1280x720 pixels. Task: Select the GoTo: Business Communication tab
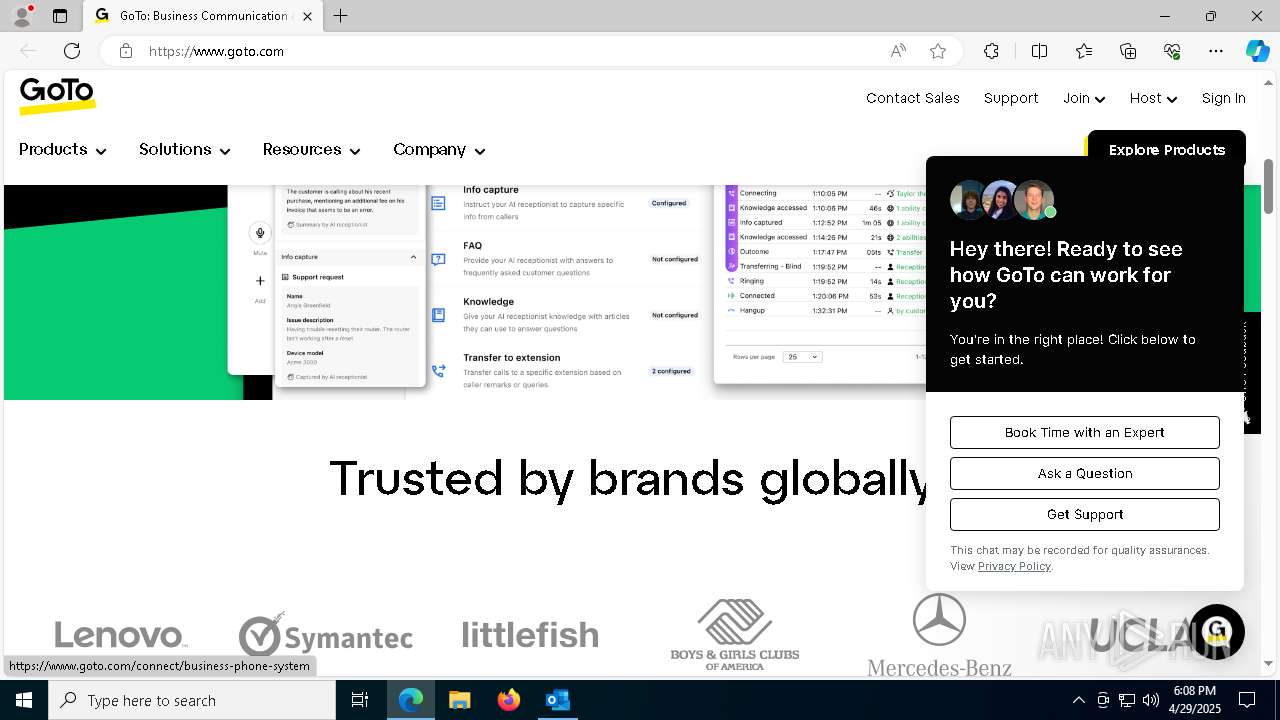203,16
